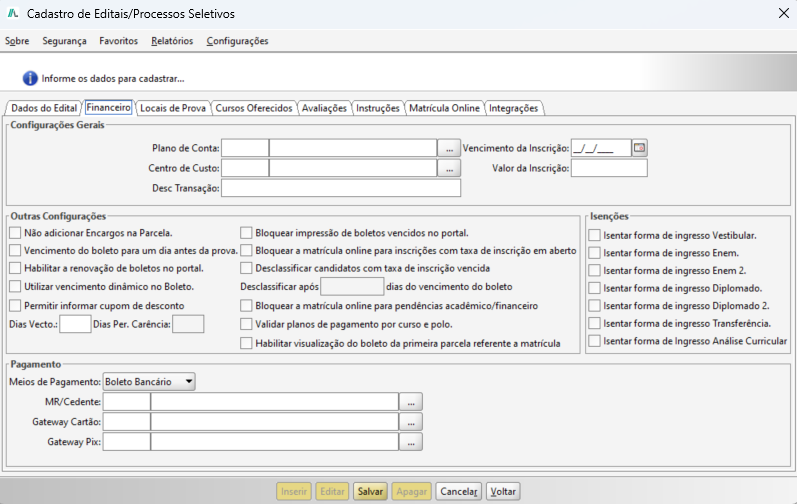
Task: Toggle Isentar forma de Ingresso Análise Curricular
Action: coord(594,341)
